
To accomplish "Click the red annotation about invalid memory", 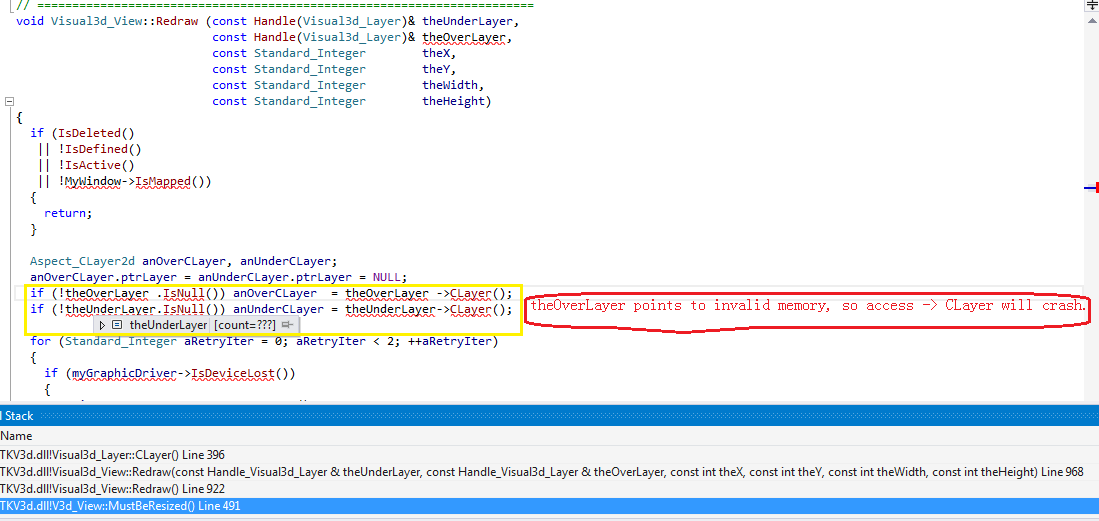I will point(806,306).
